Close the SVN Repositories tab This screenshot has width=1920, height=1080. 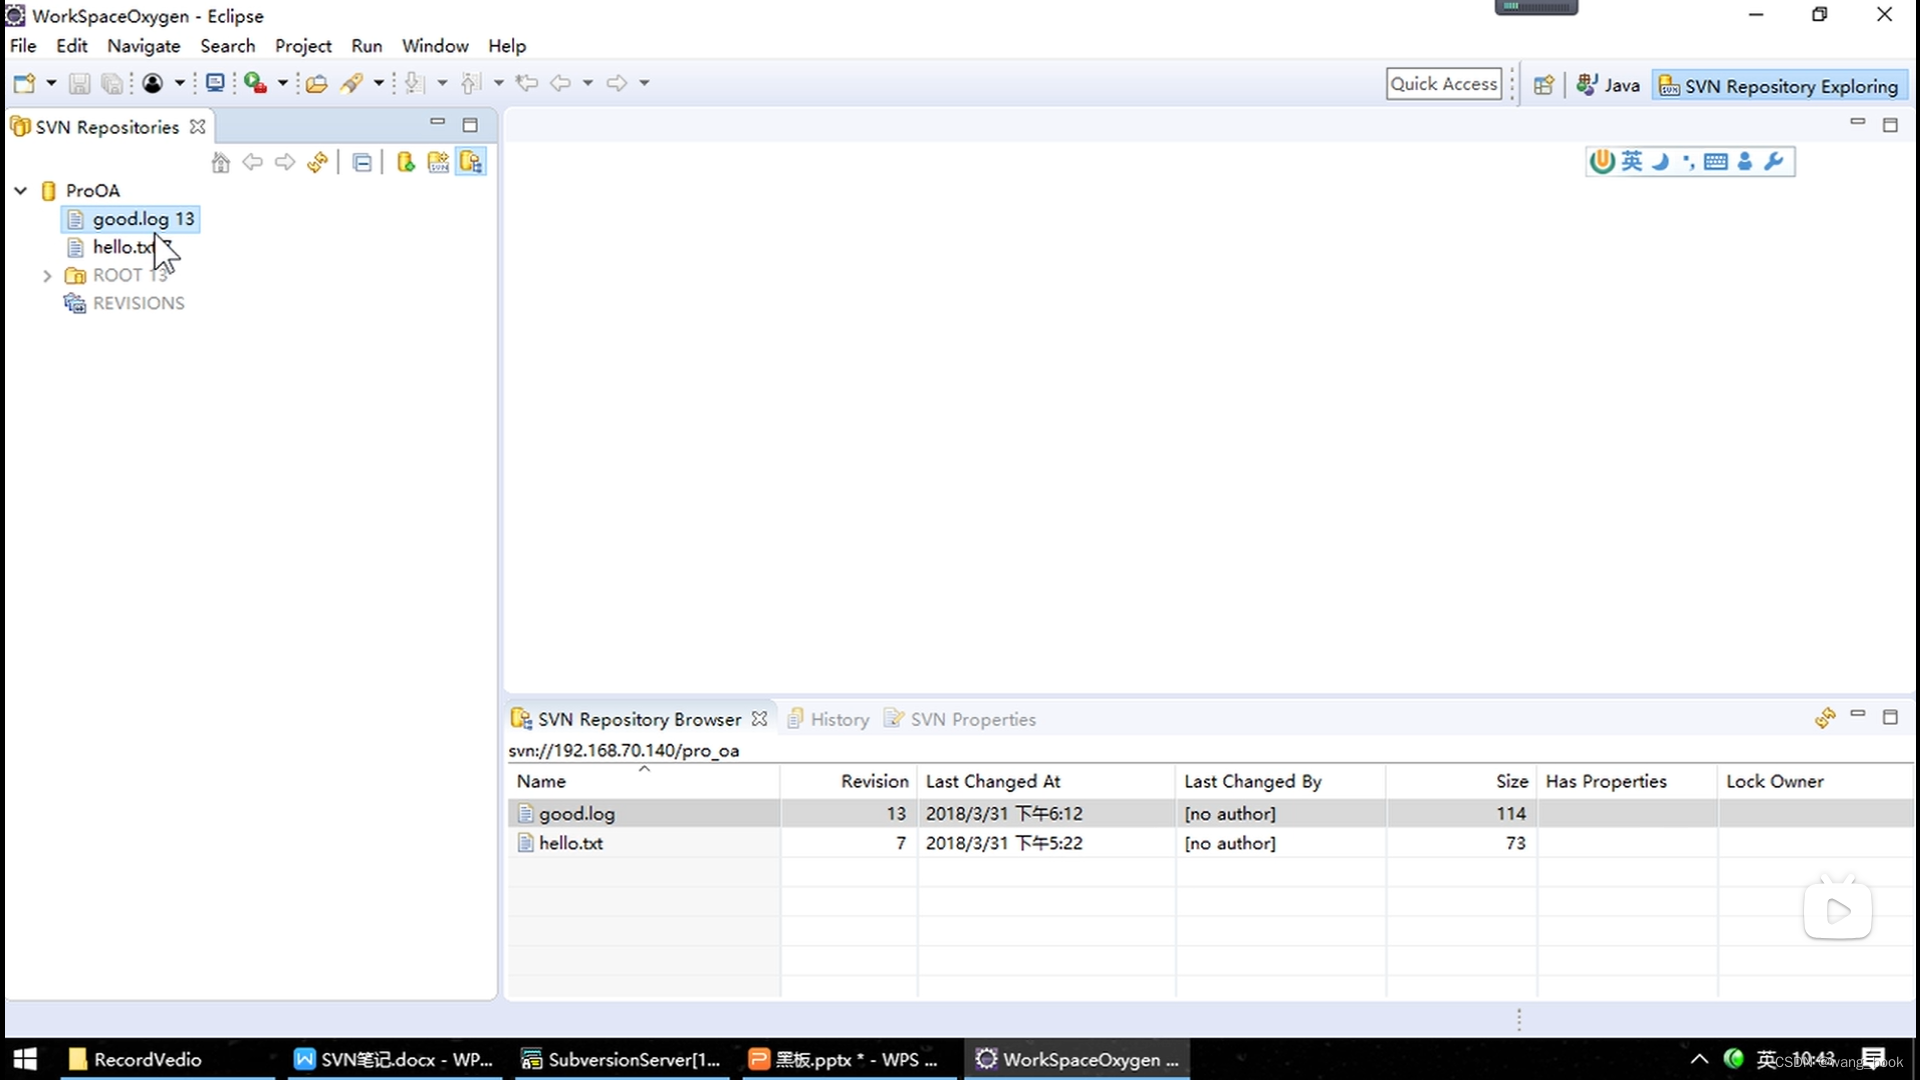click(x=198, y=127)
